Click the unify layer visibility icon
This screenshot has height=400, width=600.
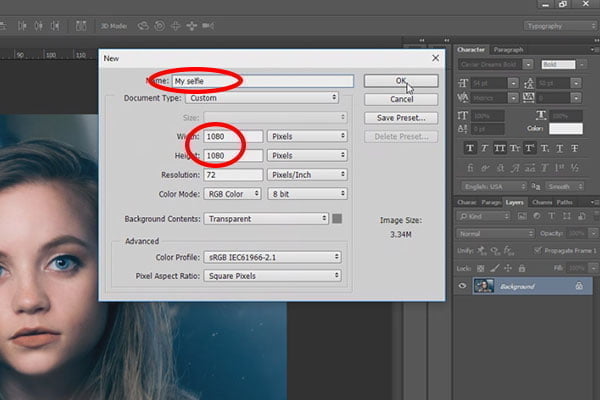[x=495, y=251]
